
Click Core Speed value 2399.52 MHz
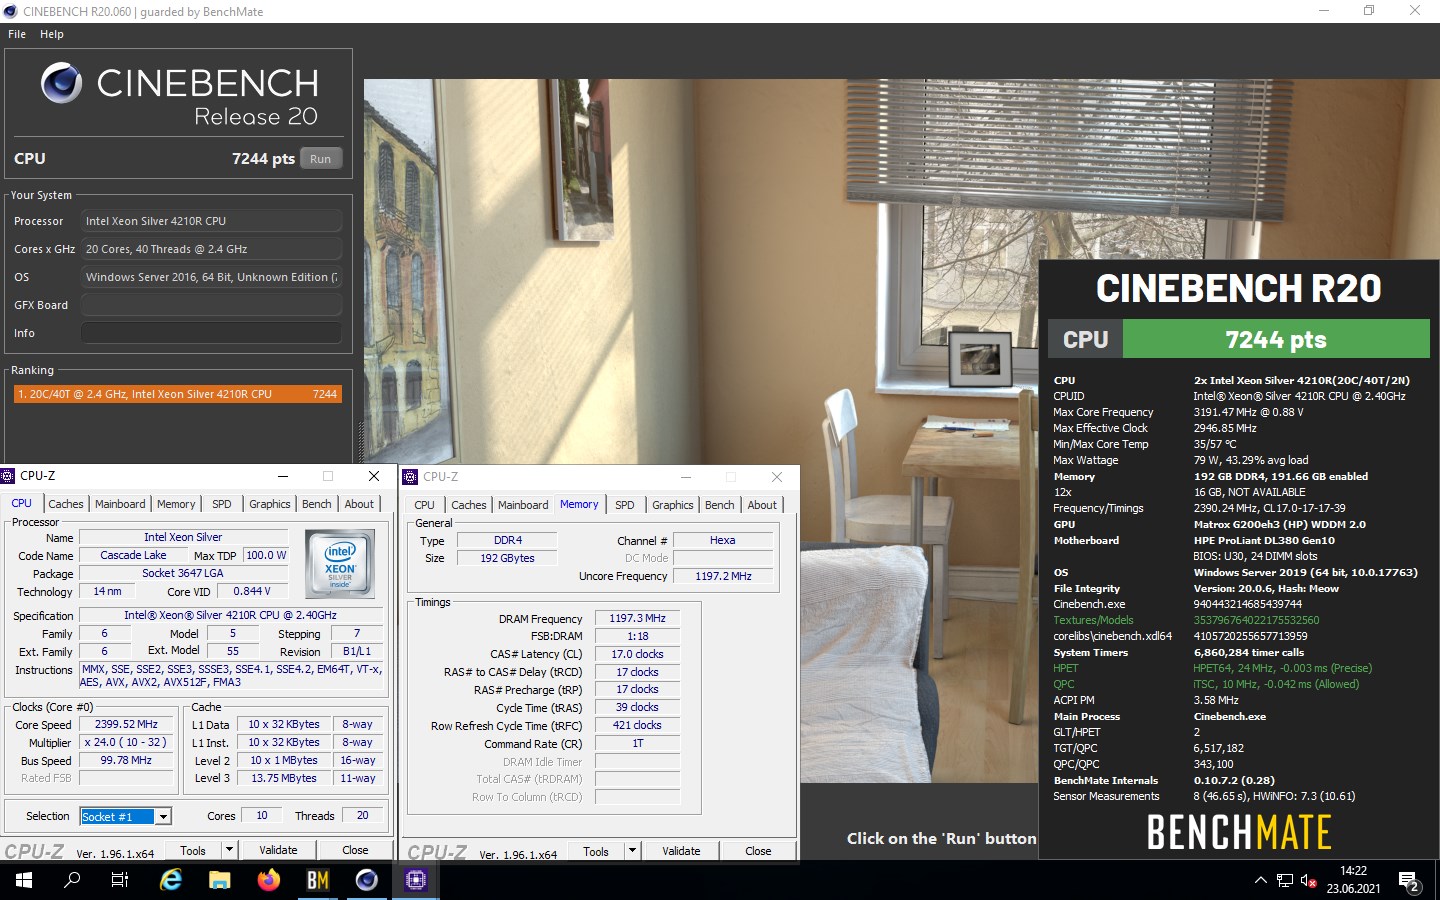126,724
